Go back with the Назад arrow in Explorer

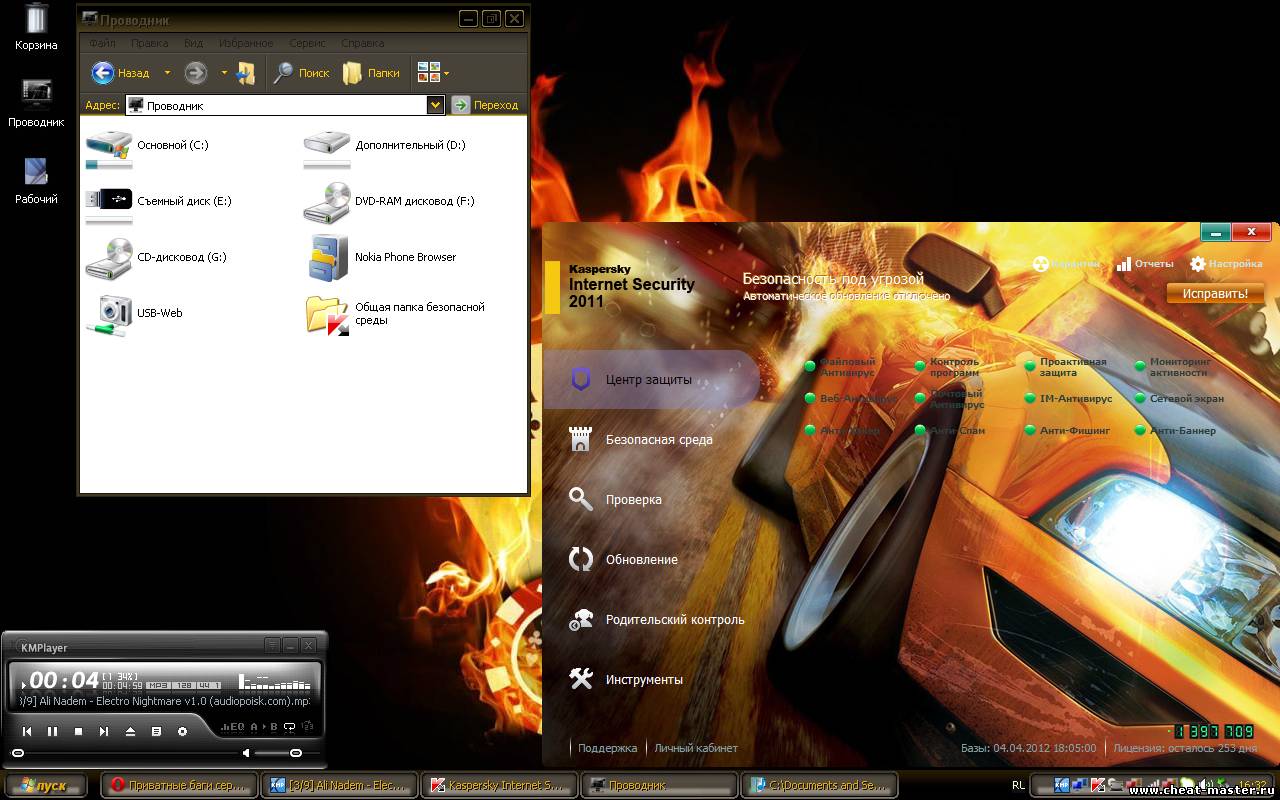[120, 73]
